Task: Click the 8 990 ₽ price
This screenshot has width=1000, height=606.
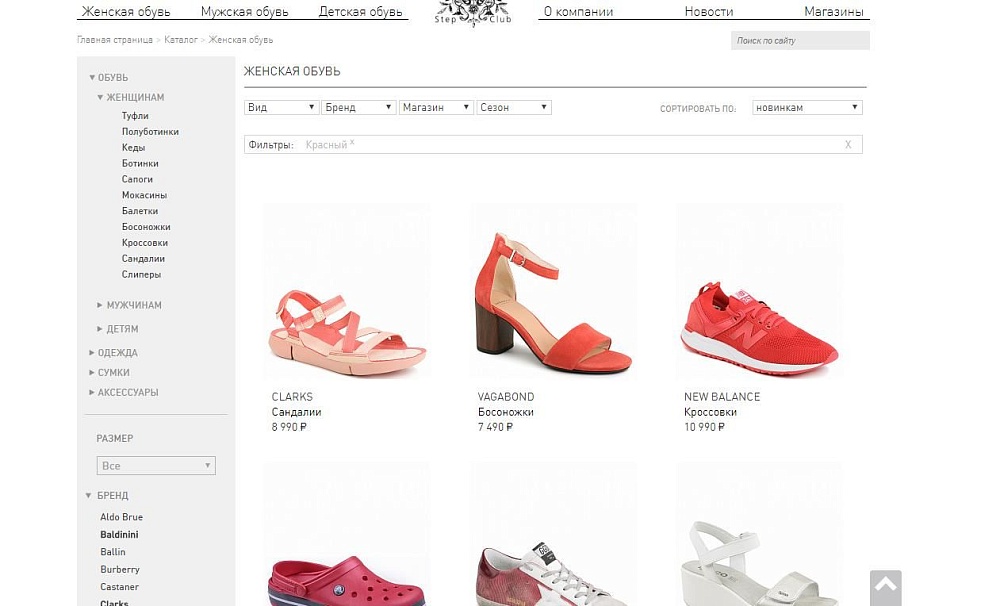Action: 289,427
